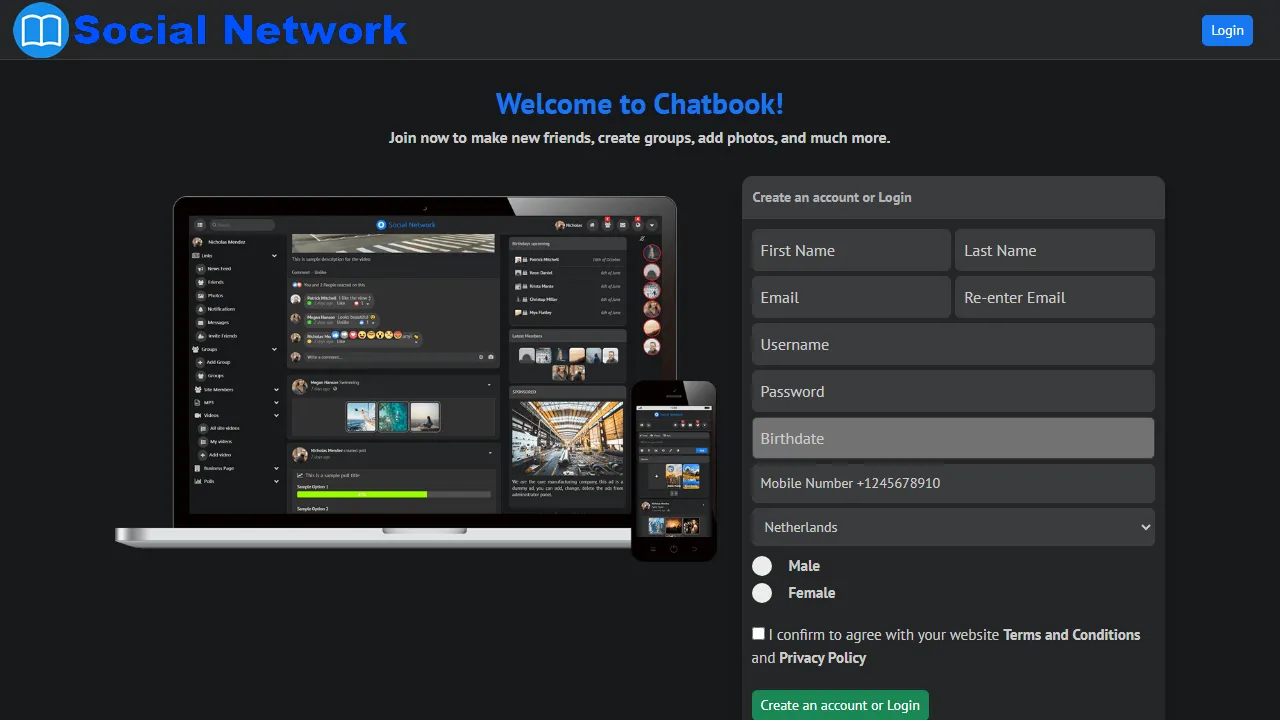
Task: Select the News Feed icon in the sidebar
Action: coord(200,269)
